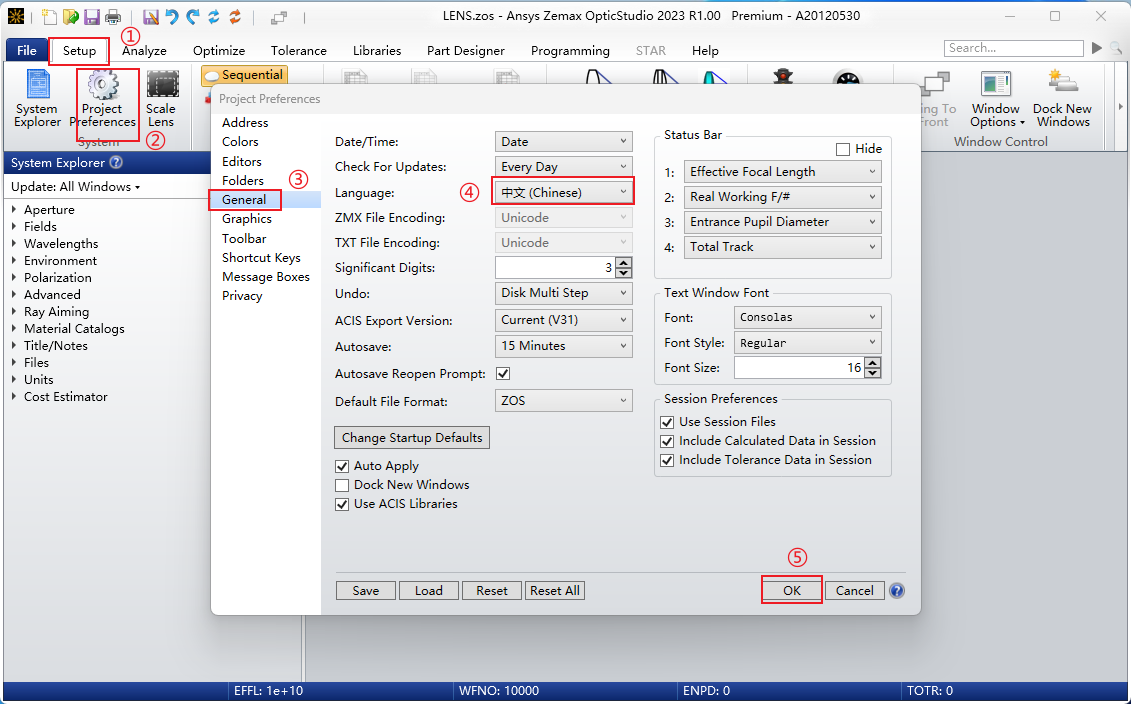Open the Check For Updates dropdown
The height and width of the screenshot is (704, 1131).
click(563, 167)
